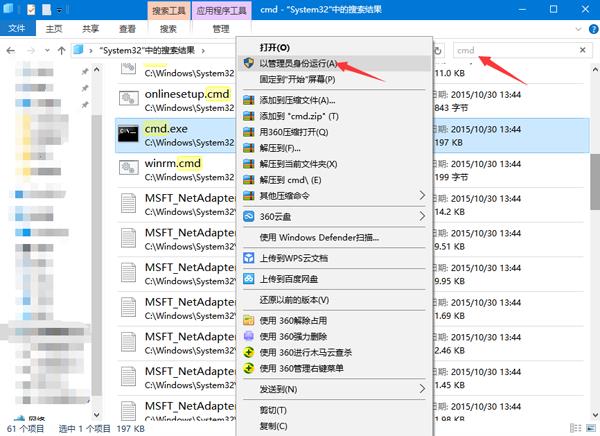This screenshot has width=600, height=436.
Task: Click the 360解除占用 folder icon
Action: click(249, 320)
